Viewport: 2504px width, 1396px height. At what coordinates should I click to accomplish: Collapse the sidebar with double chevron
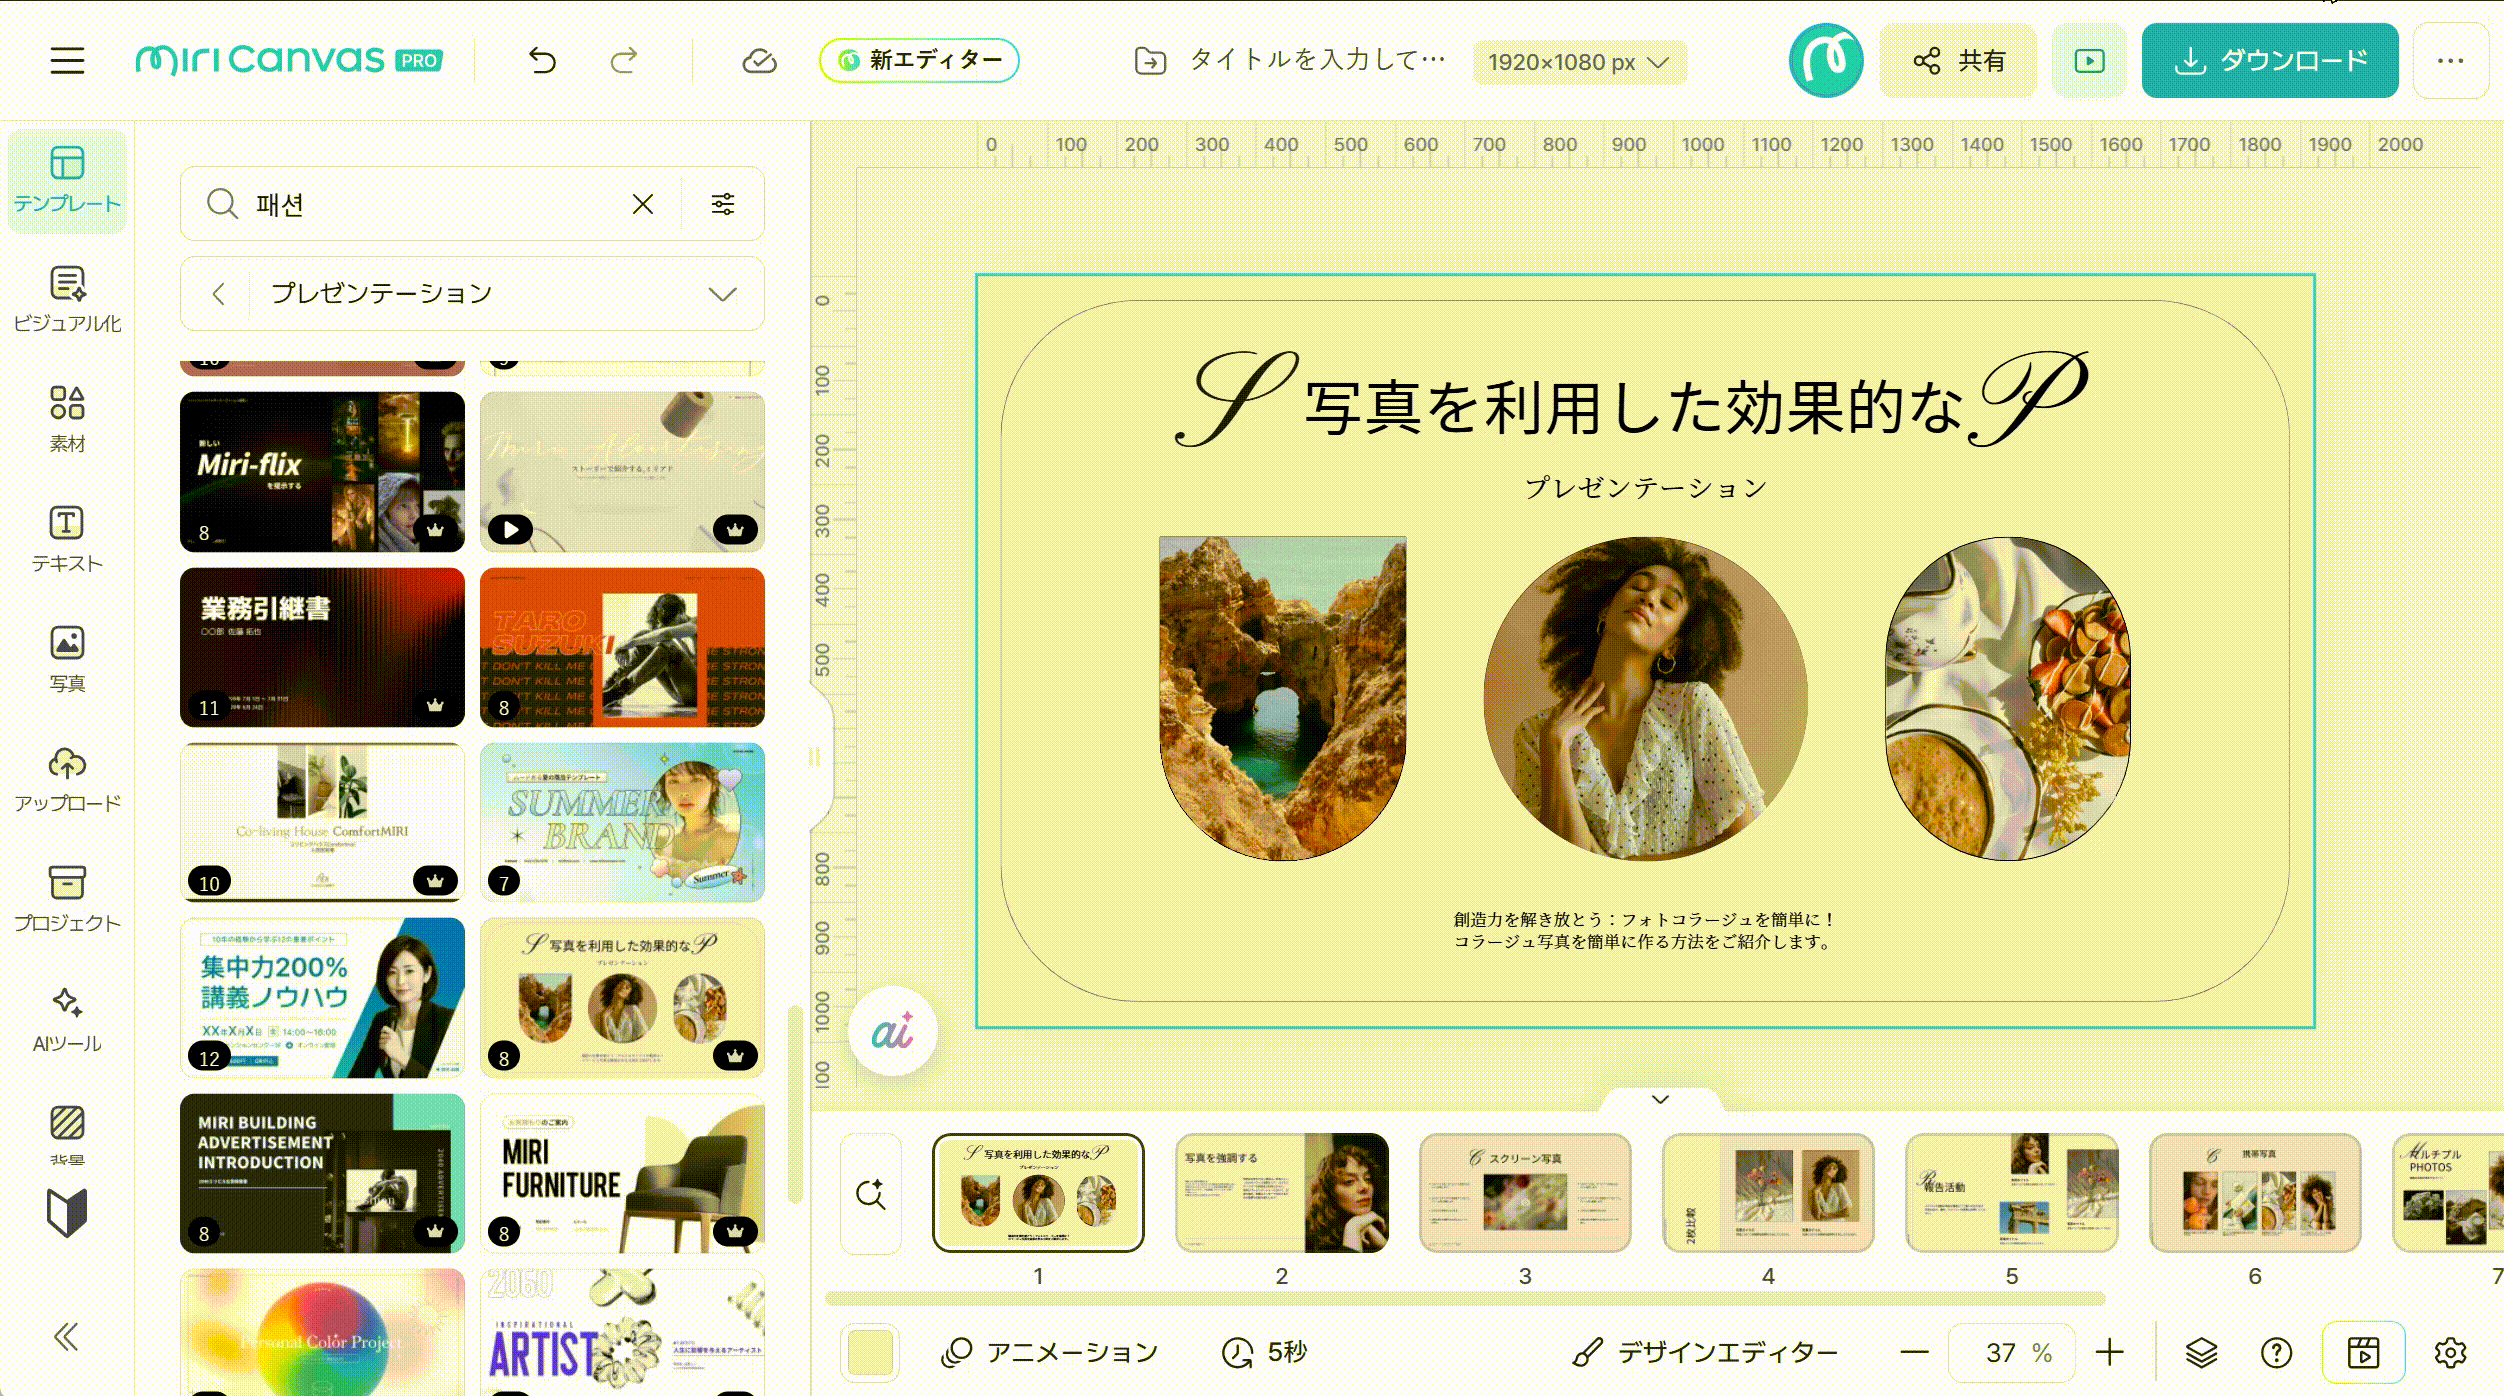(67, 1337)
